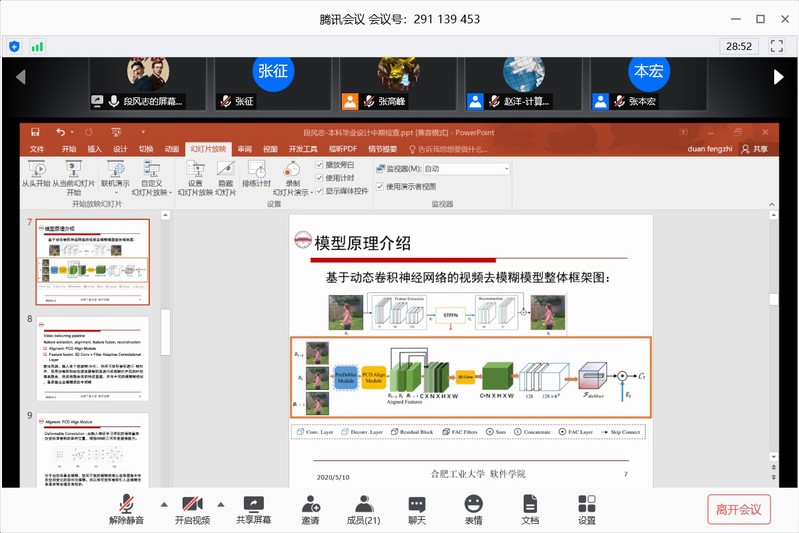Expand audio options arrow beside unmute
The height and width of the screenshot is (533, 799).
click(163, 503)
